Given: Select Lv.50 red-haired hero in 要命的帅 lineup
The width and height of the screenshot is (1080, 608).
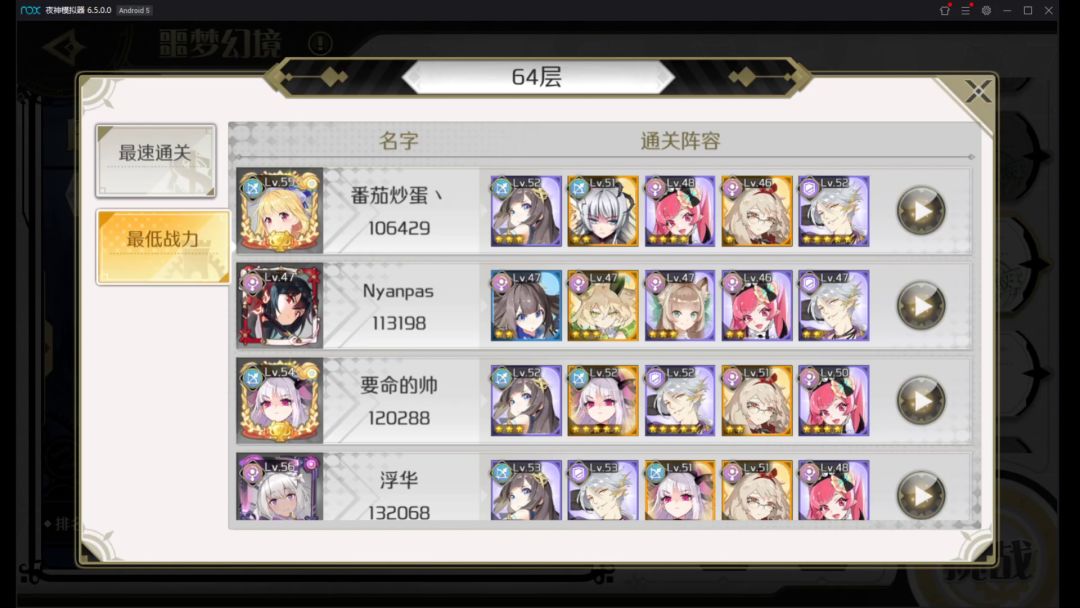Looking at the screenshot, I should coord(833,401).
